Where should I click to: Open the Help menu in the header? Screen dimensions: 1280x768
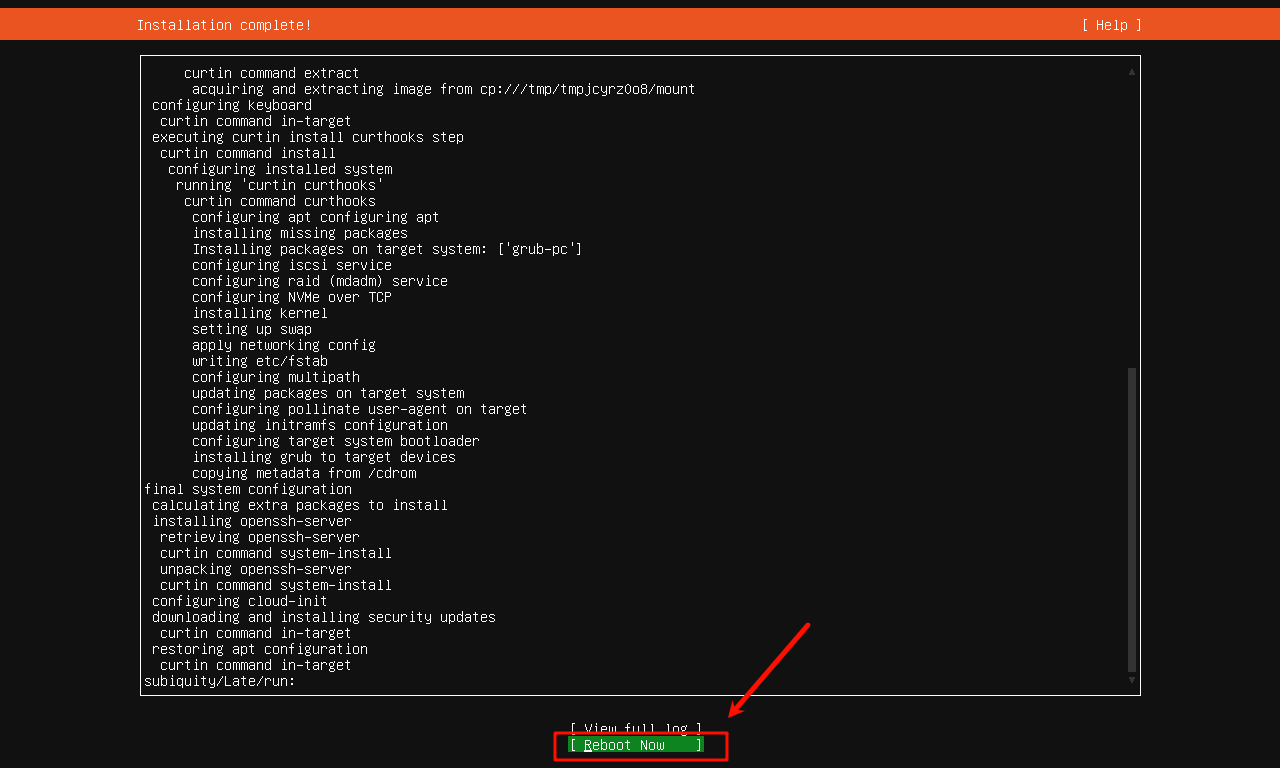pos(1111,25)
